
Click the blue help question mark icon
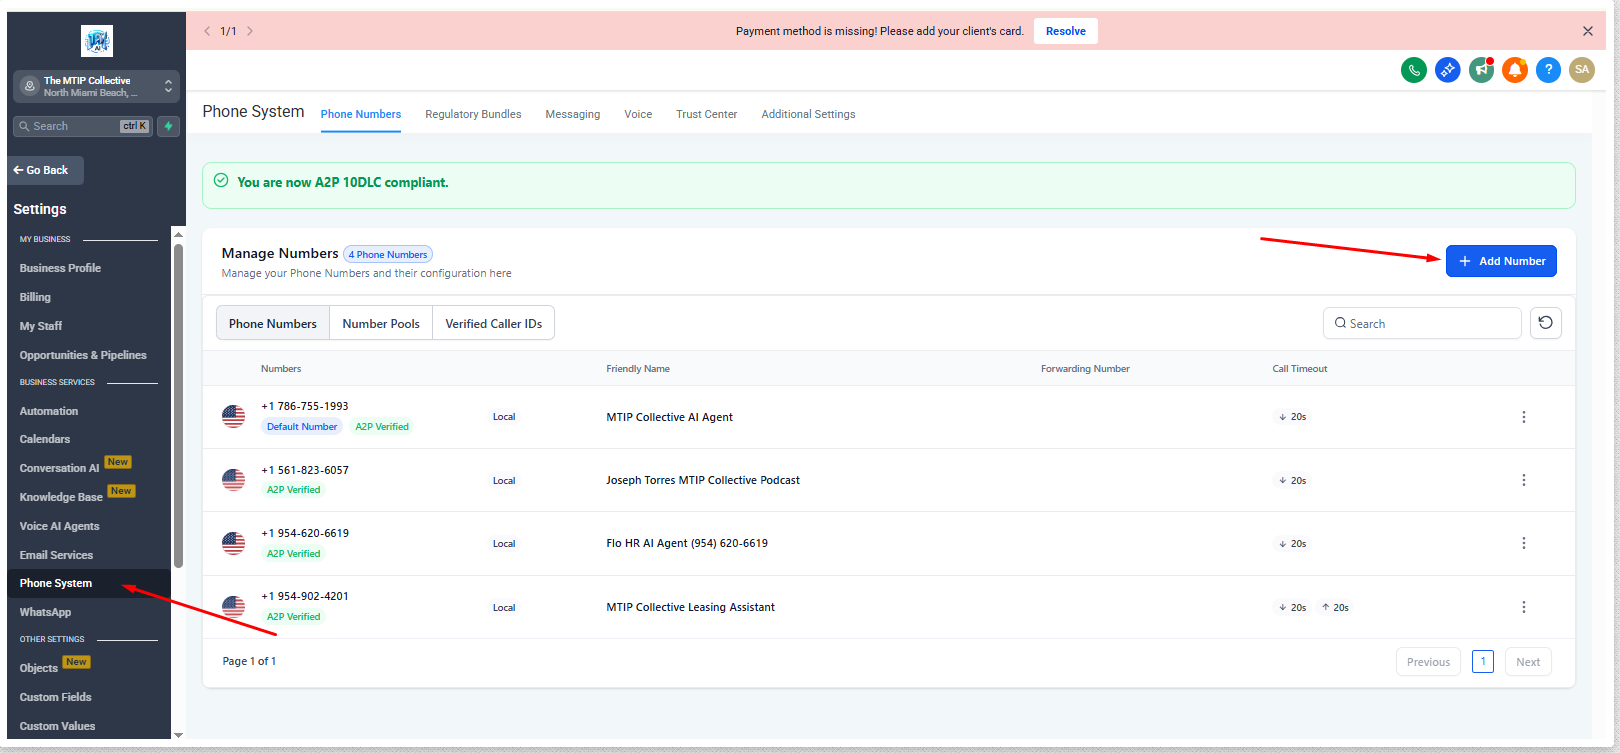[1548, 70]
